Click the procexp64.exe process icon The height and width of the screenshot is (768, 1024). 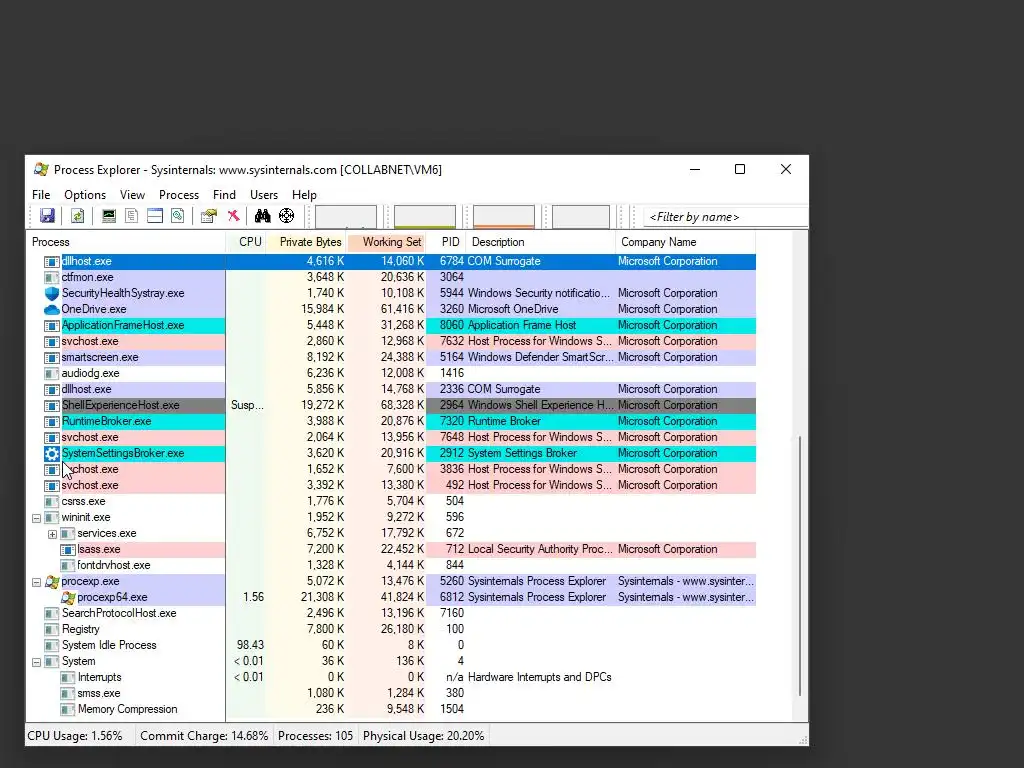point(68,598)
